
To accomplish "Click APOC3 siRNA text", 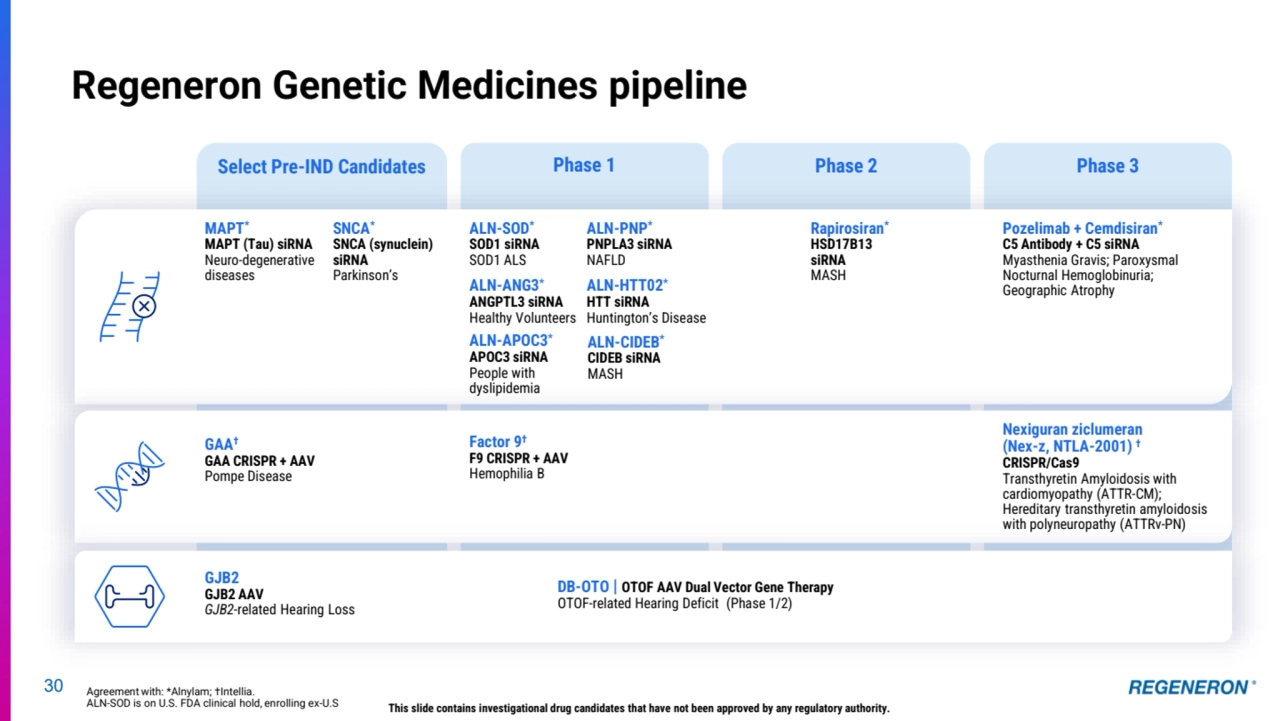I will (509, 357).
